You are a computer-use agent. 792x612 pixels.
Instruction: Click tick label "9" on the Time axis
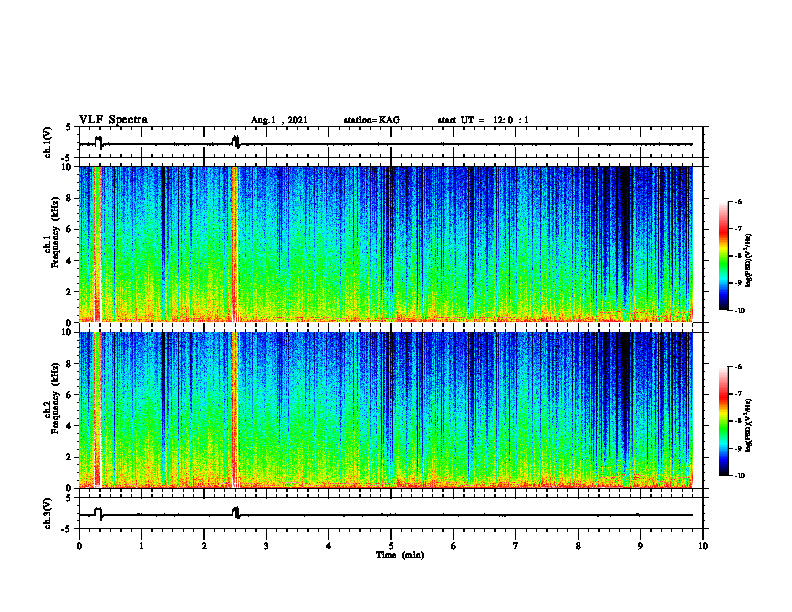point(640,546)
